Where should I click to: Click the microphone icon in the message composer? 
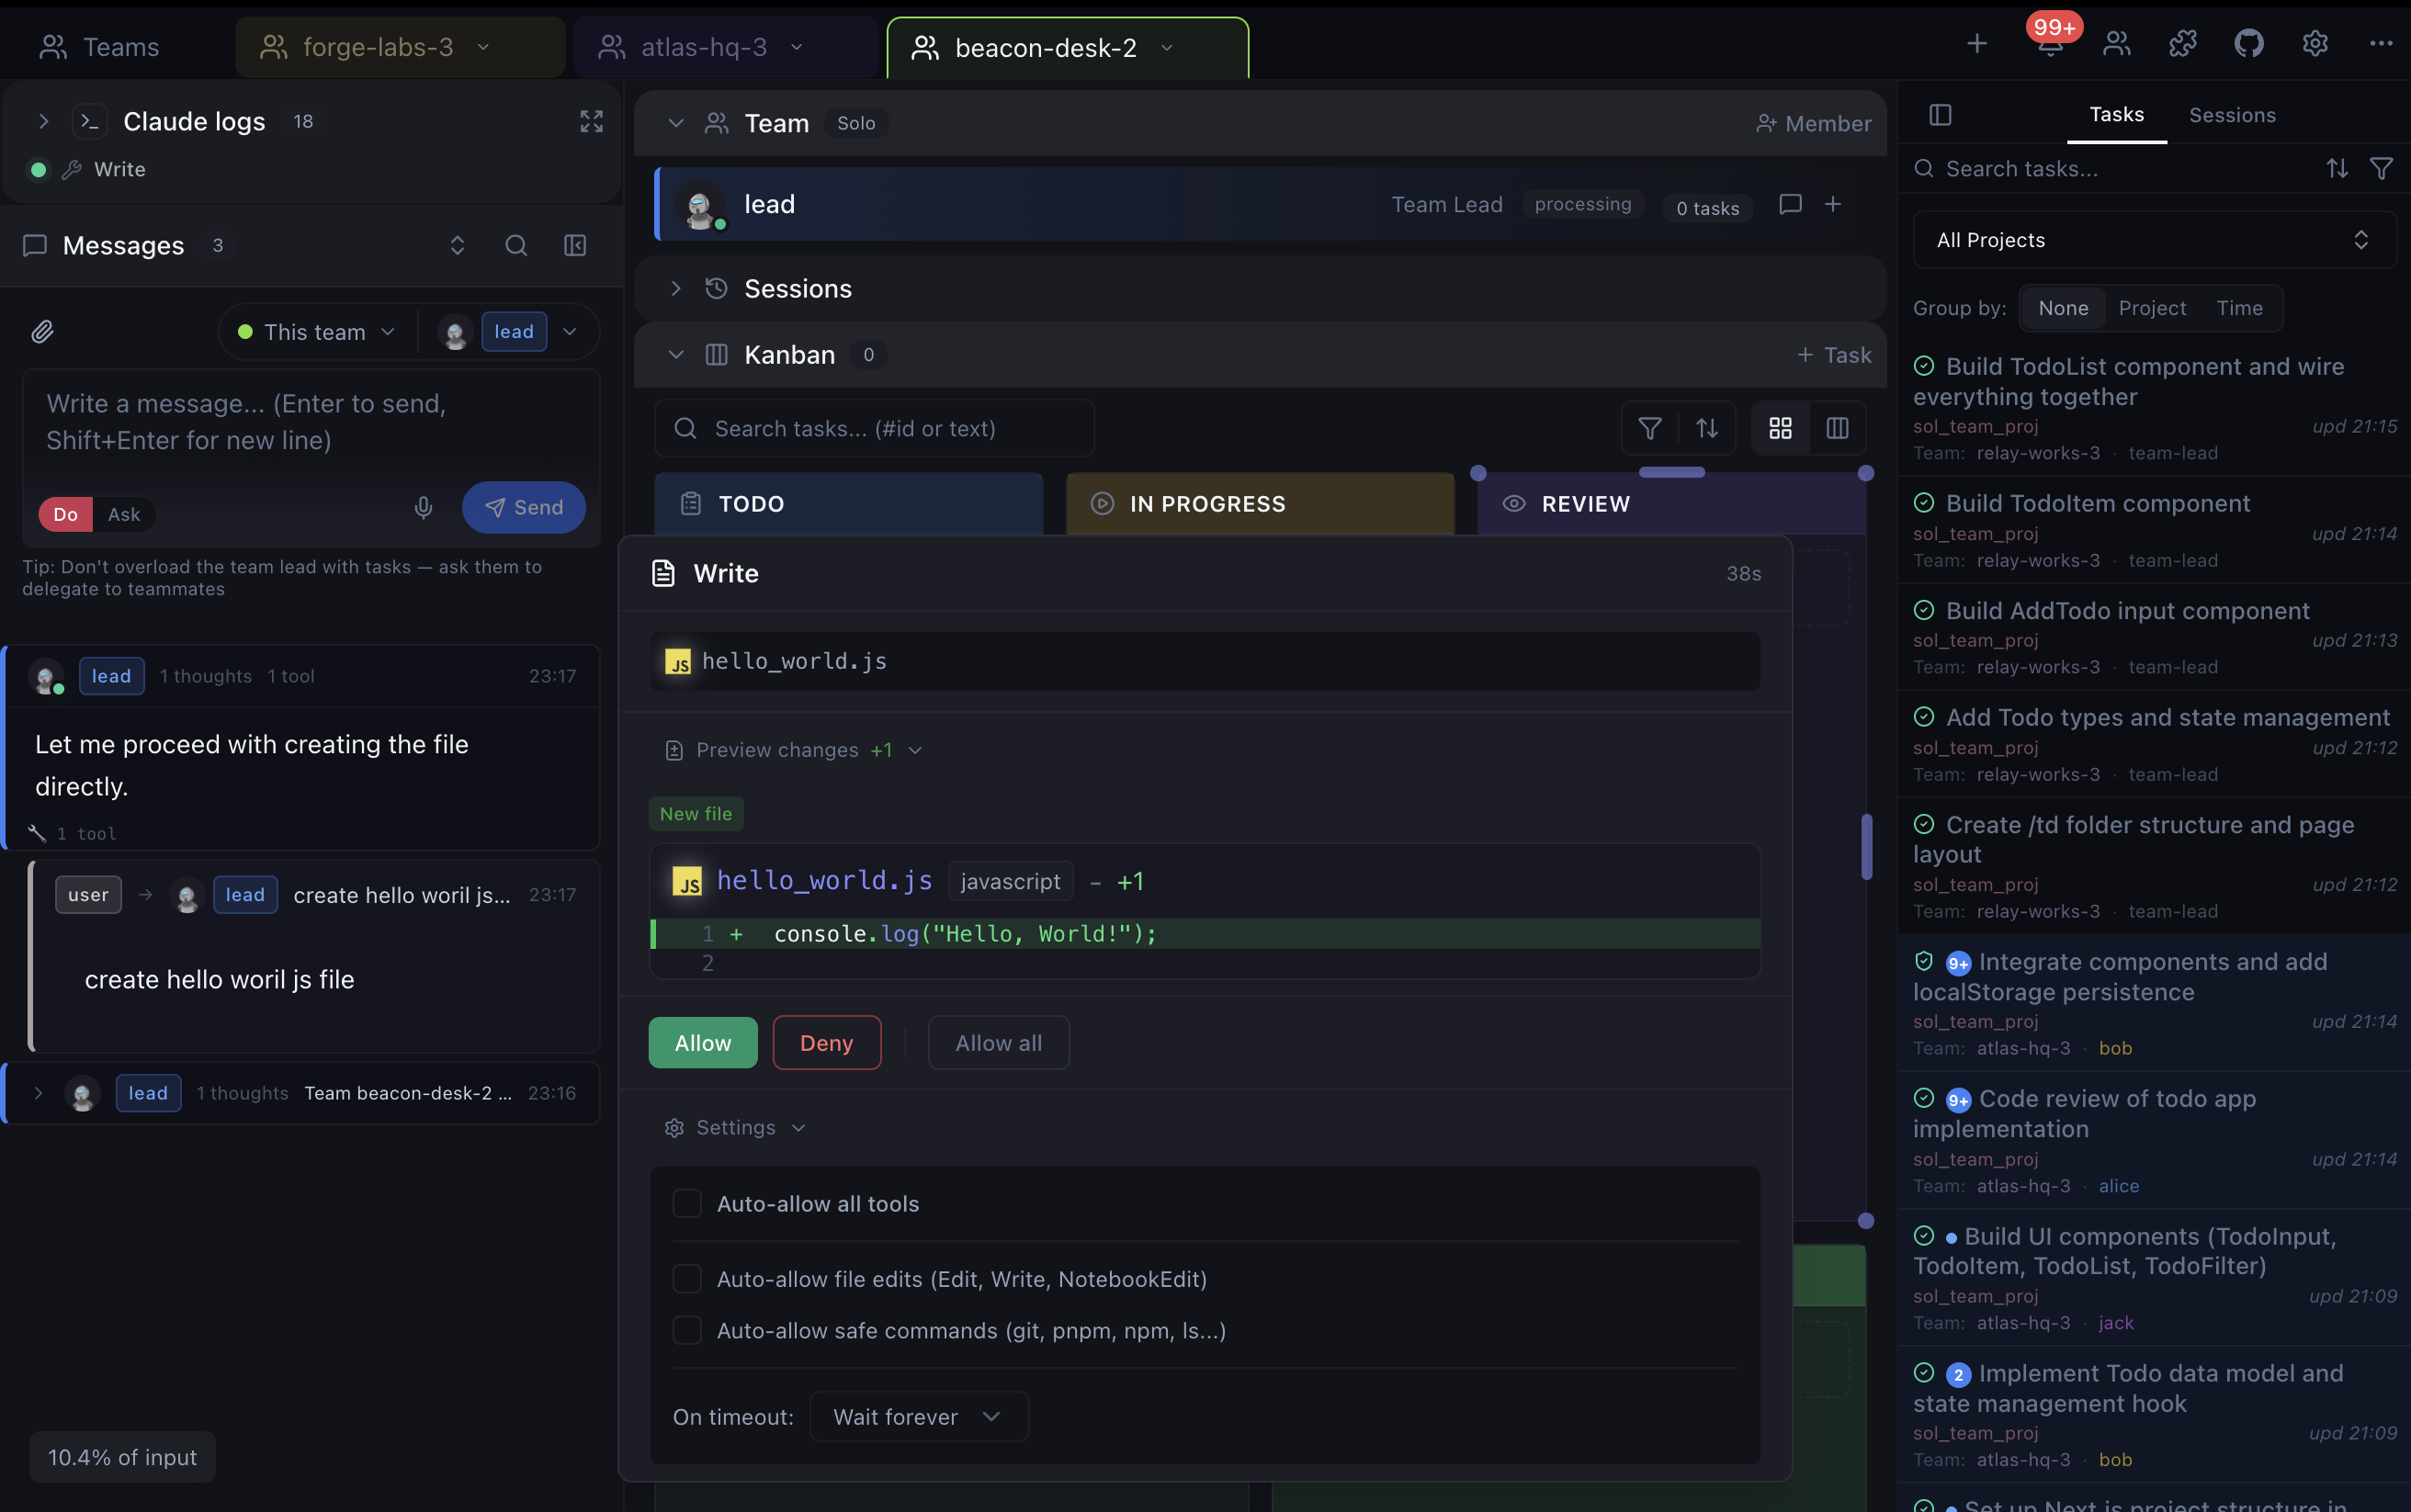[x=424, y=508]
